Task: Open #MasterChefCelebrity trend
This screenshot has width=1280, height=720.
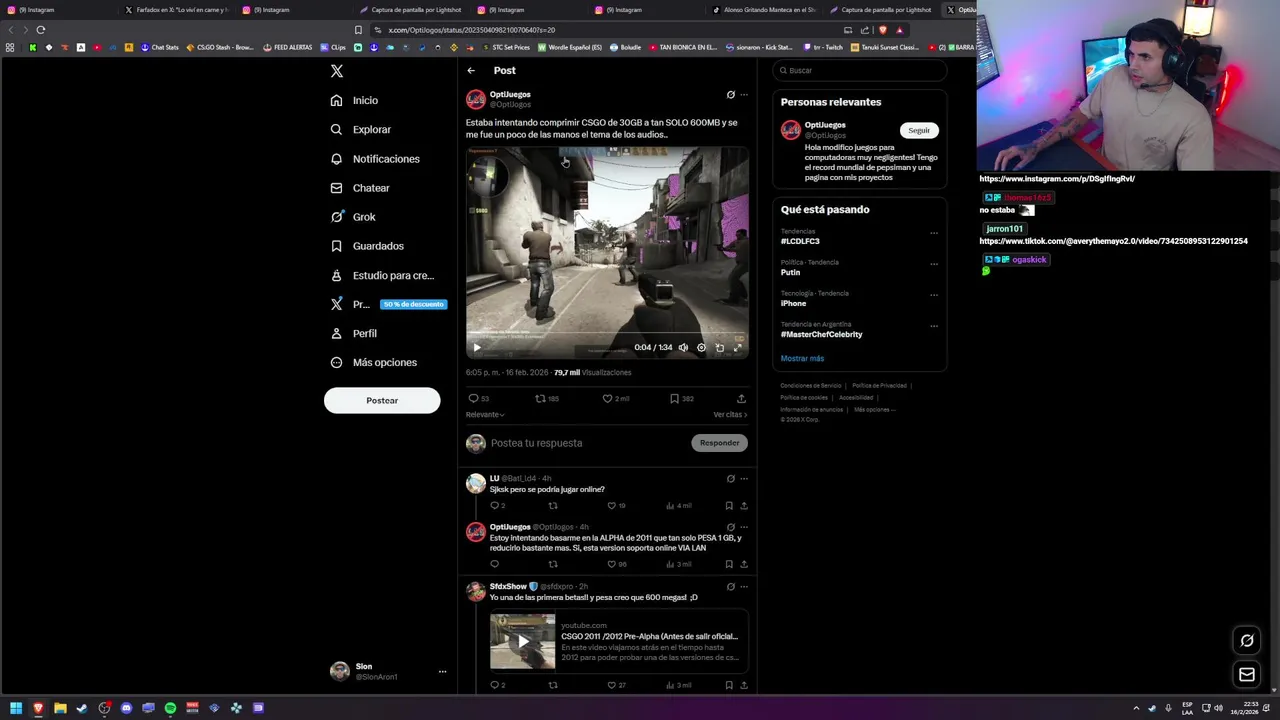Action: pyautogui.click(x=821, y=334)
